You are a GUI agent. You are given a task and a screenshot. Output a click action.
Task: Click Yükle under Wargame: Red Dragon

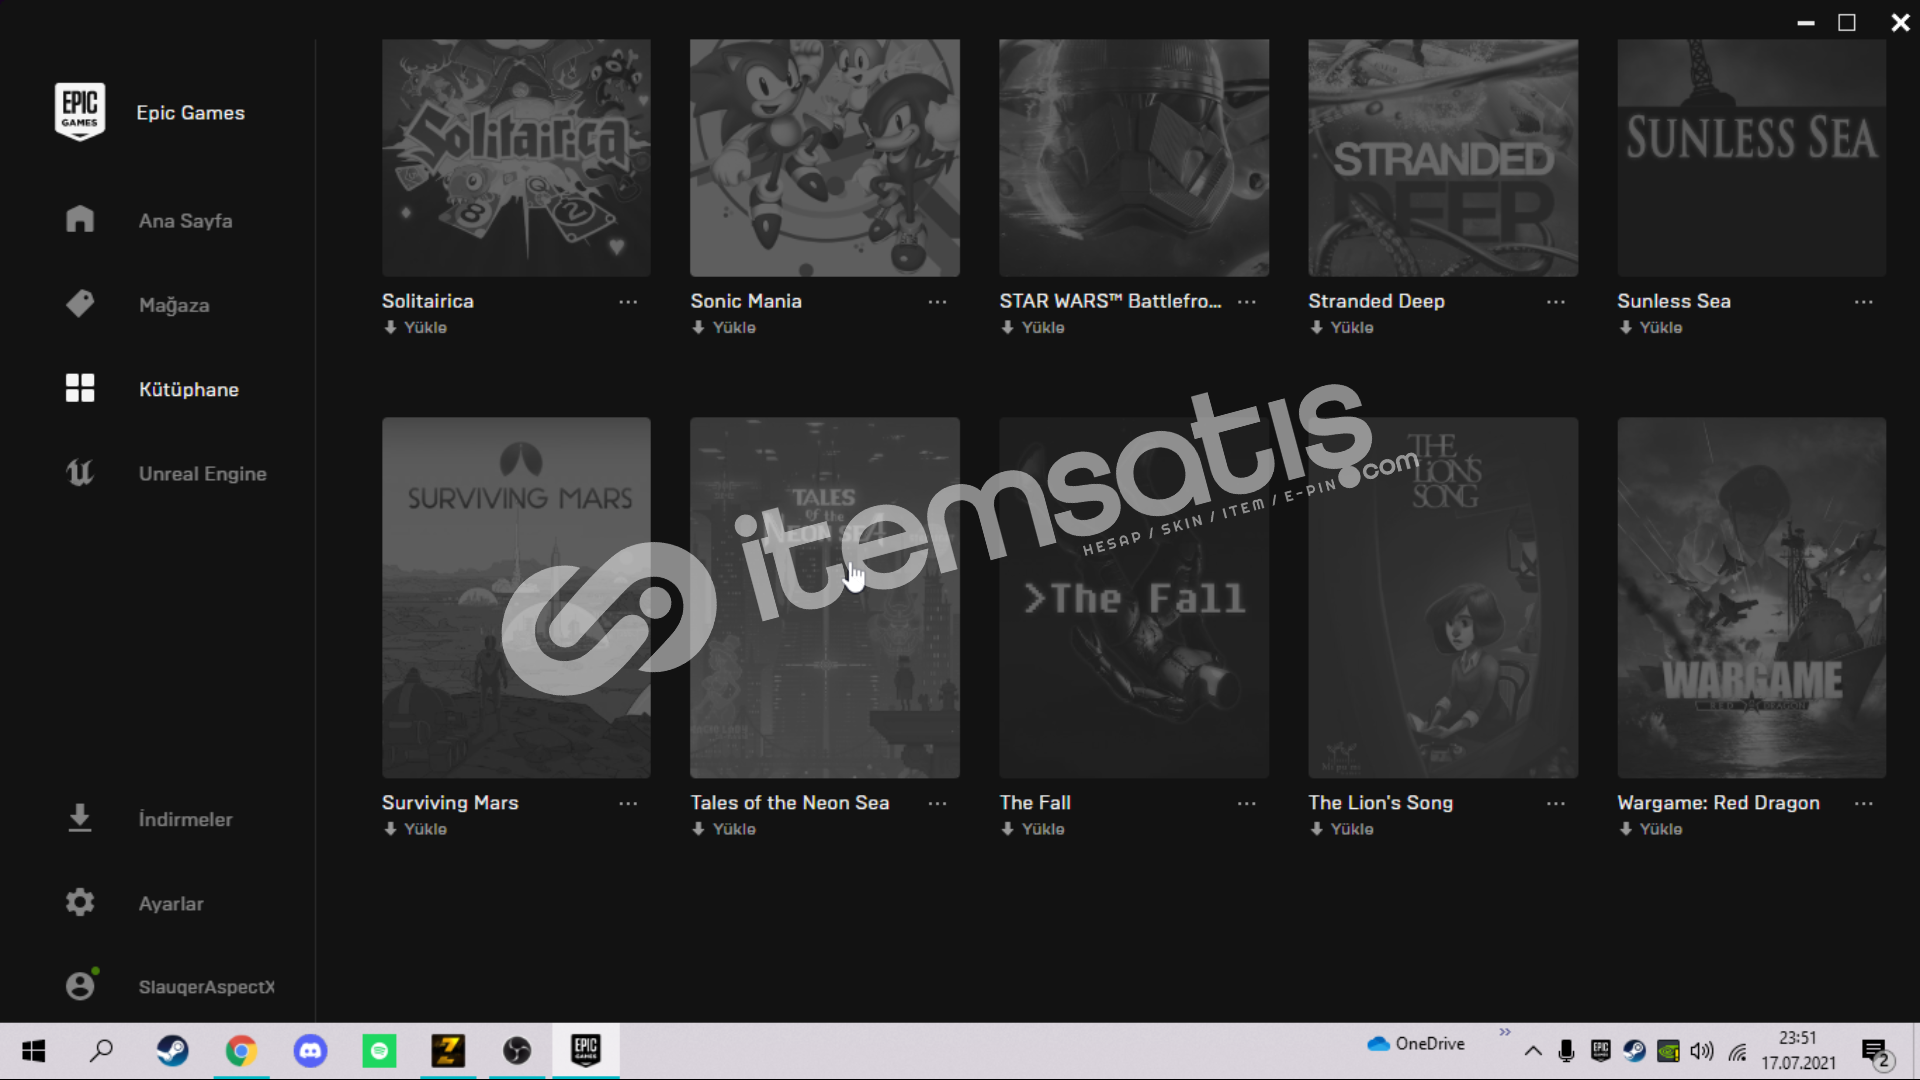pos(1651,830)
